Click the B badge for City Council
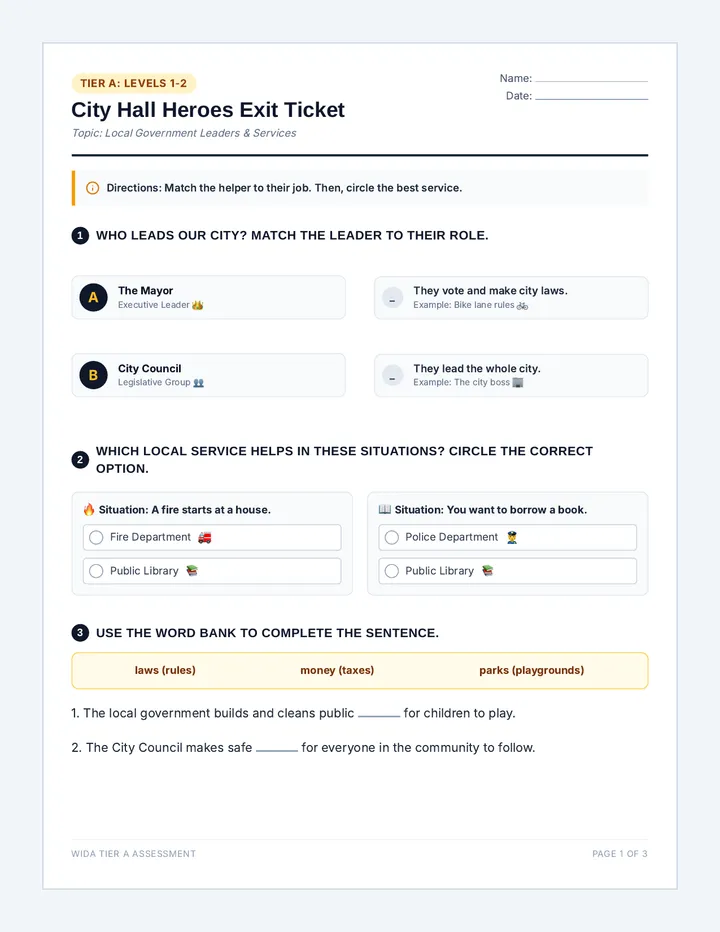720x932 pixels. pyautogui.click(x=93, y=375)
